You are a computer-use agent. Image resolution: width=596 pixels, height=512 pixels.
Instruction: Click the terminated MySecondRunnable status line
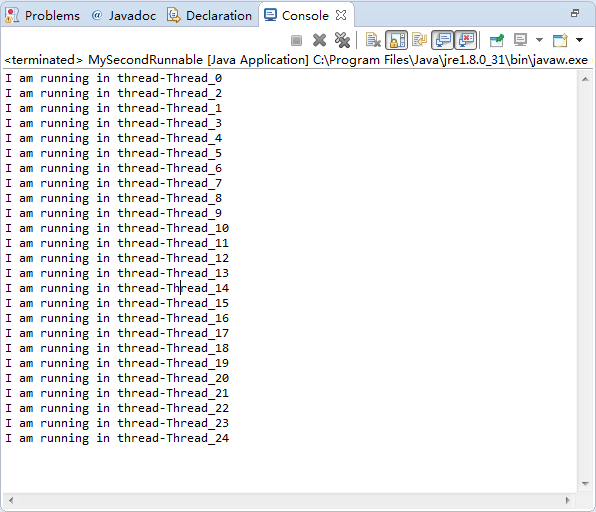pos(296,60)
